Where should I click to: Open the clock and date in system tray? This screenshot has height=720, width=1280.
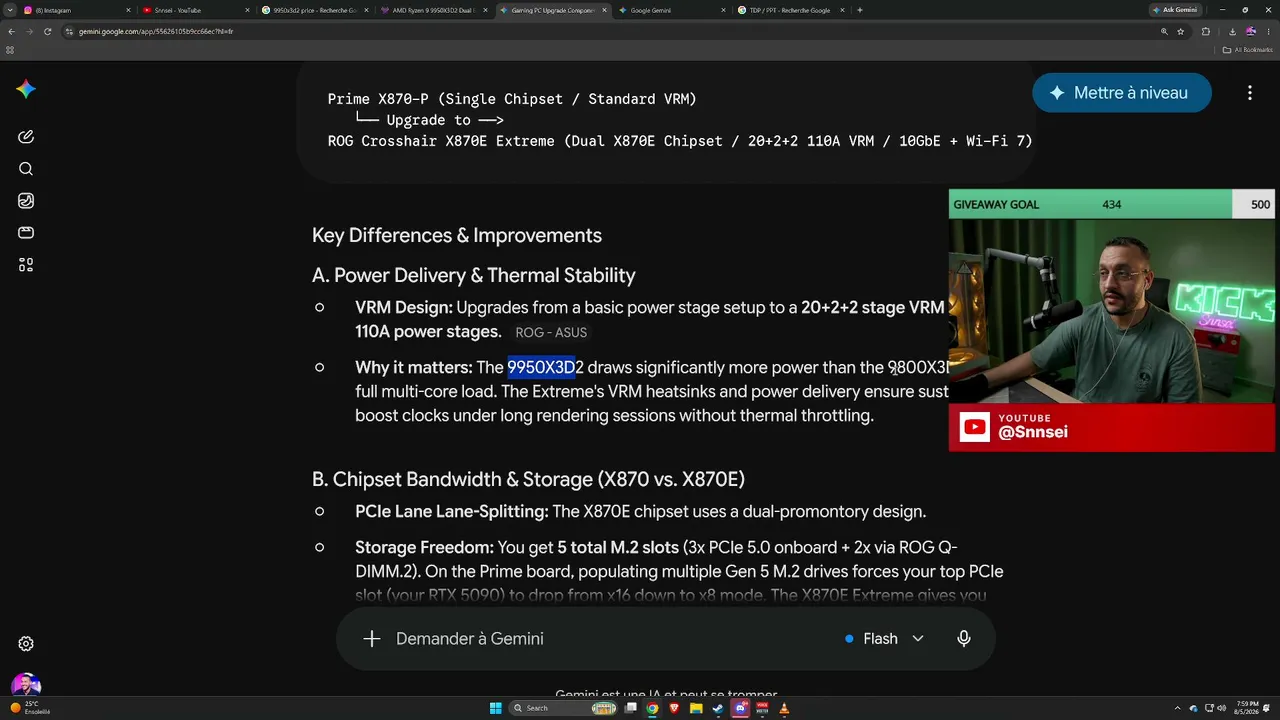1247,708
